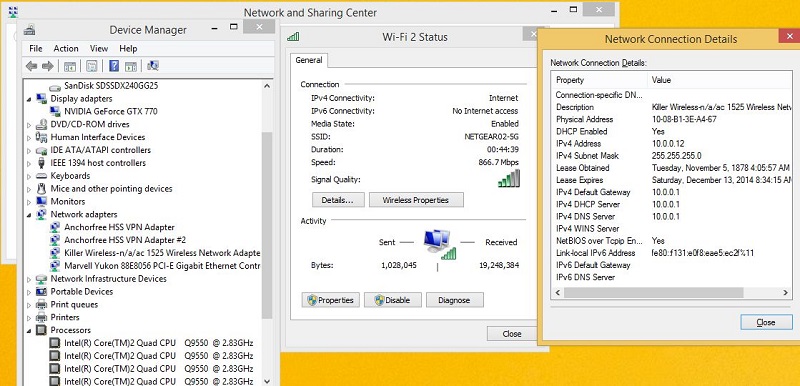Click the Print queues category icon

42,304
